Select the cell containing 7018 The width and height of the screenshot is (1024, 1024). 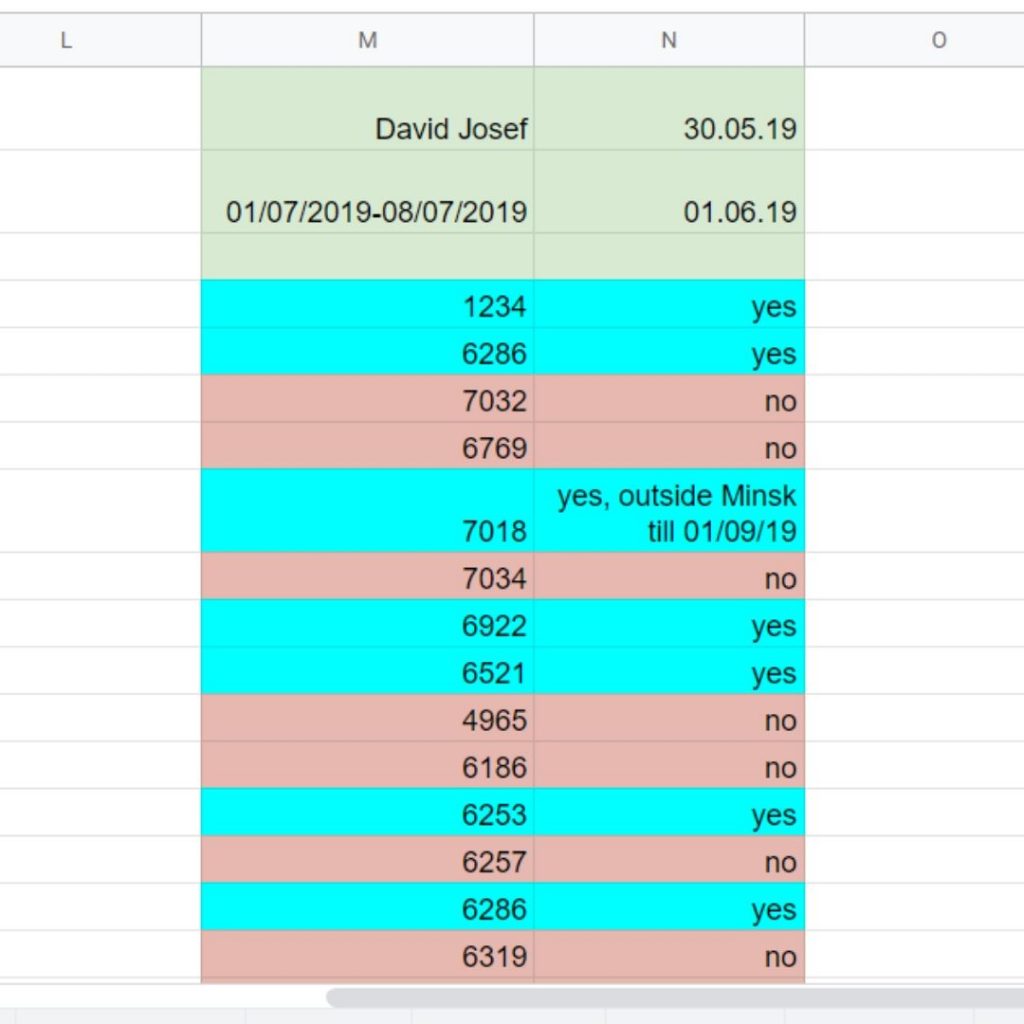pyautogui.click(x=367, y=511)
